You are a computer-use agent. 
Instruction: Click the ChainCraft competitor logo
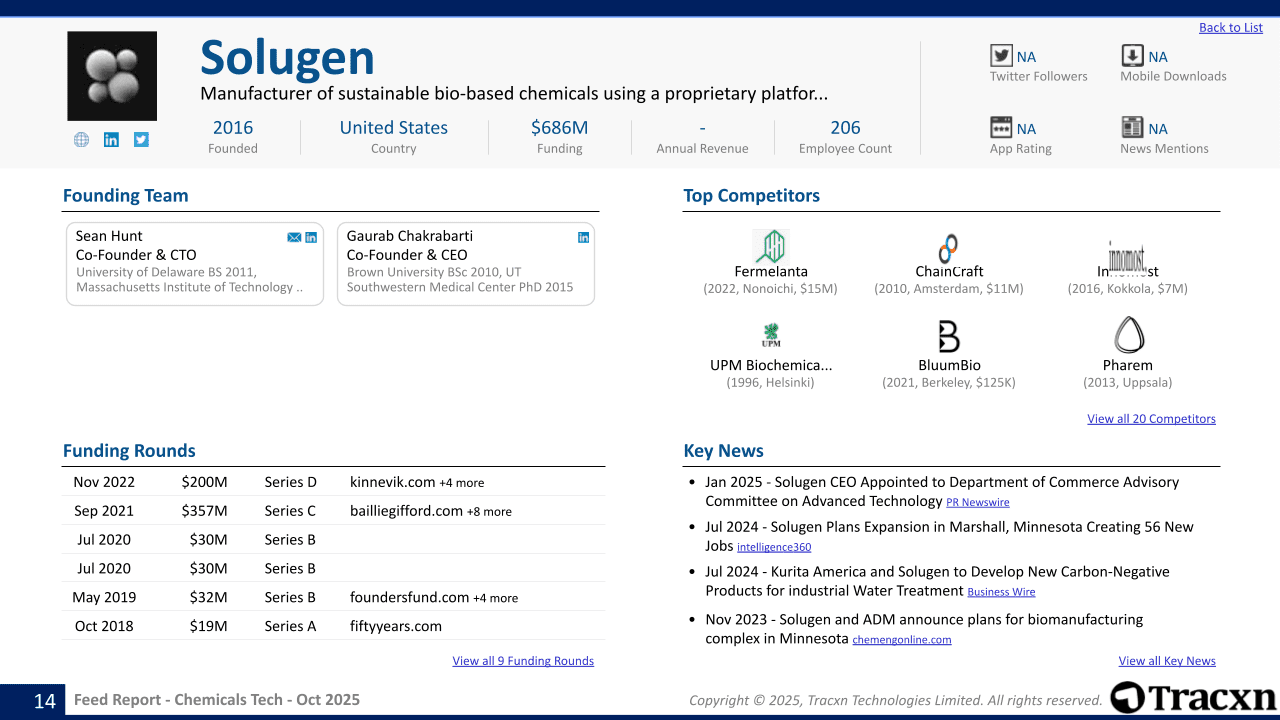(x=948, y=248)
